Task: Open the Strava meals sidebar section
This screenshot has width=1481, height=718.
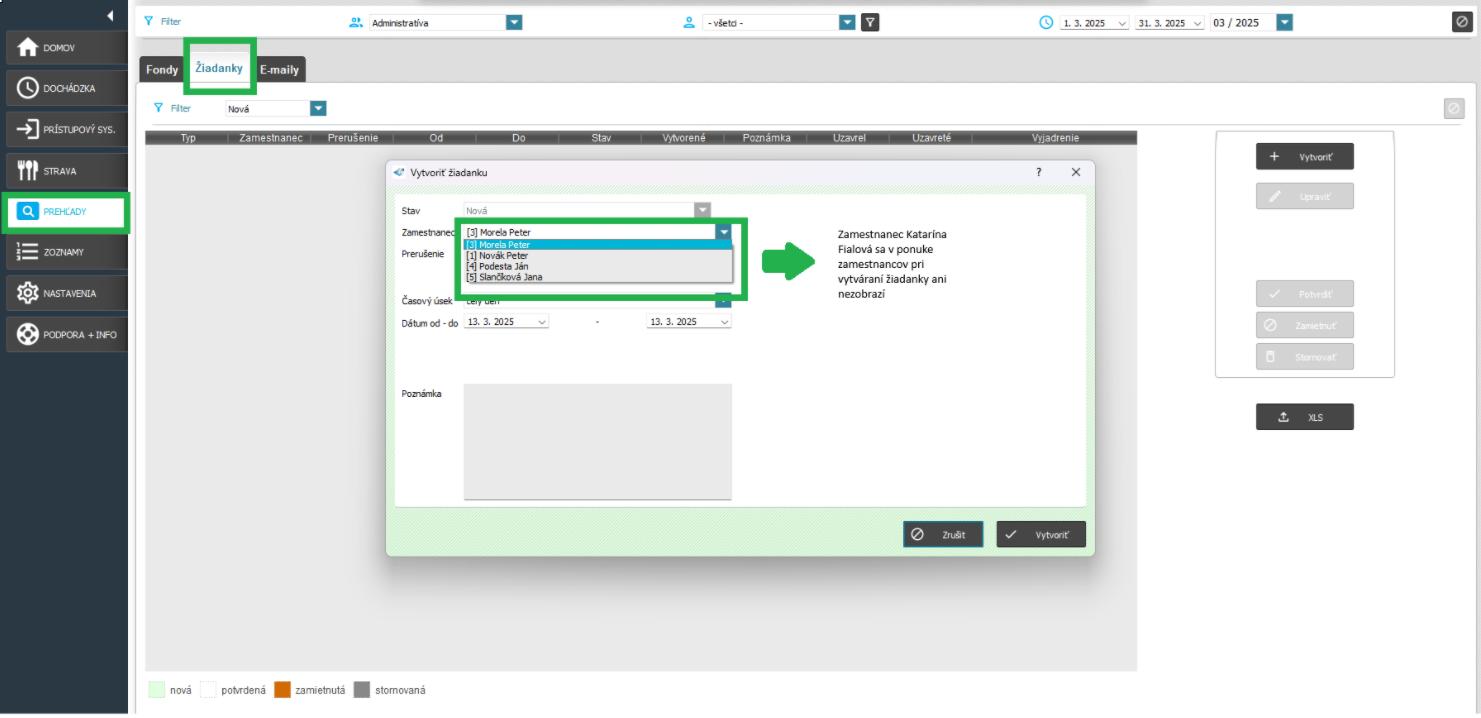Action: (x=66, y=171)
